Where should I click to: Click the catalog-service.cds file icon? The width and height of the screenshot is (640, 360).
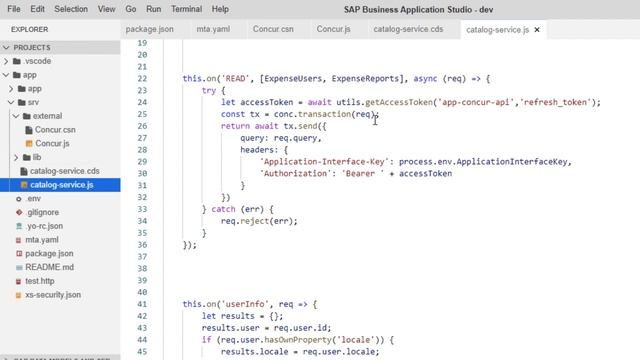click(24, 171)
